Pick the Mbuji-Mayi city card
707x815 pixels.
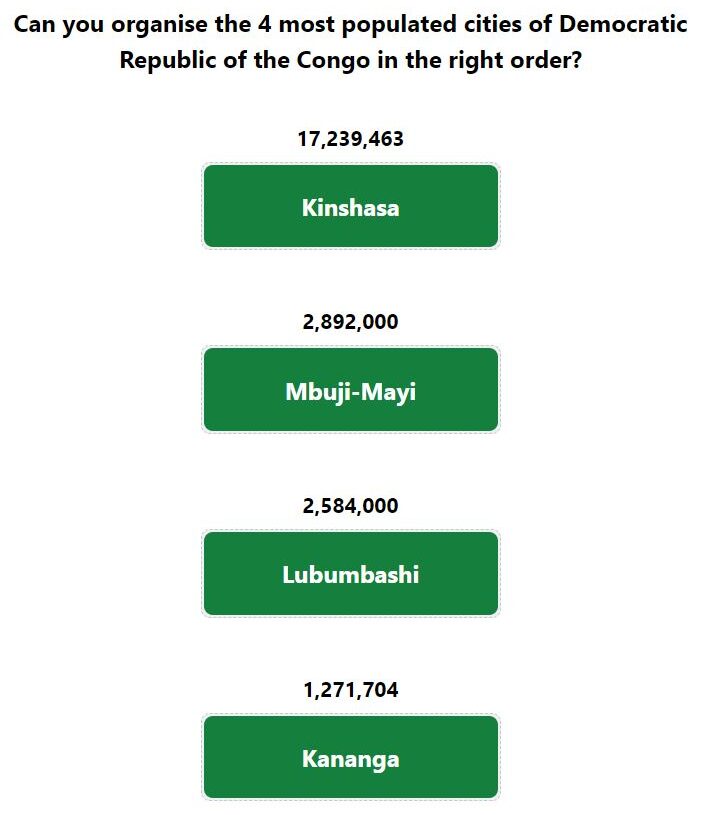coord(351,389)
